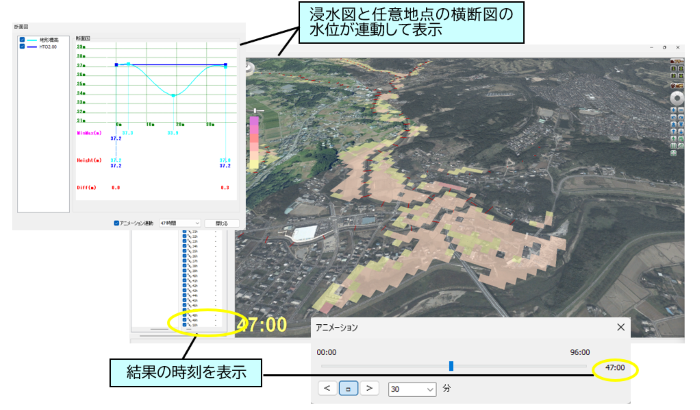Click the large yellow 47:00 overlay on map

tap(262, 325)
